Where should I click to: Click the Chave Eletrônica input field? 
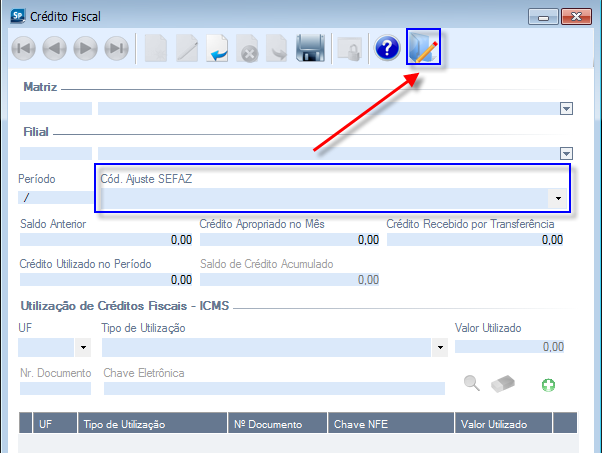coord(274,389)
